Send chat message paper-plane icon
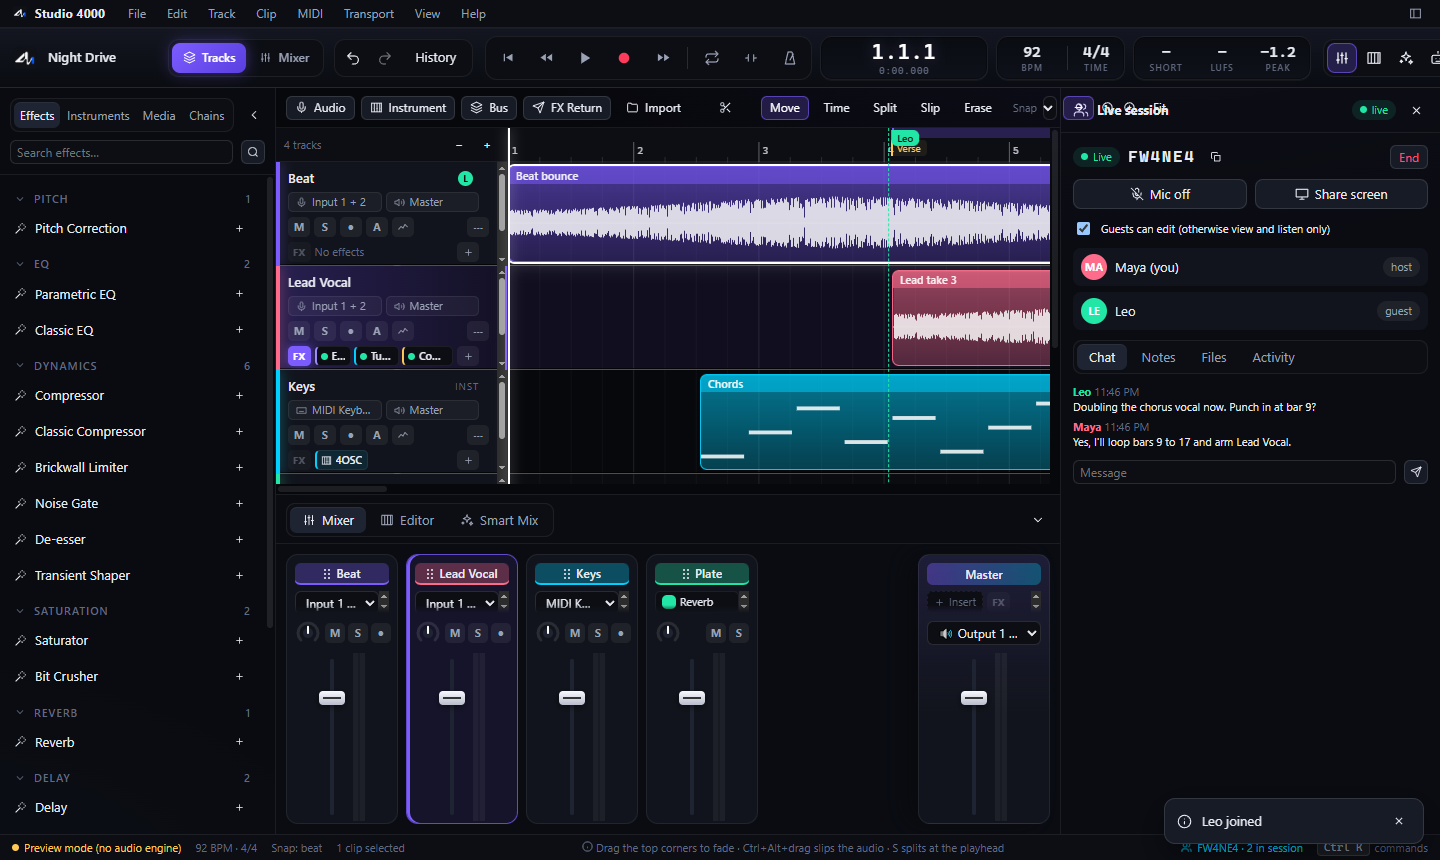Viewport: 1440px width, 860px height. 1416,472
